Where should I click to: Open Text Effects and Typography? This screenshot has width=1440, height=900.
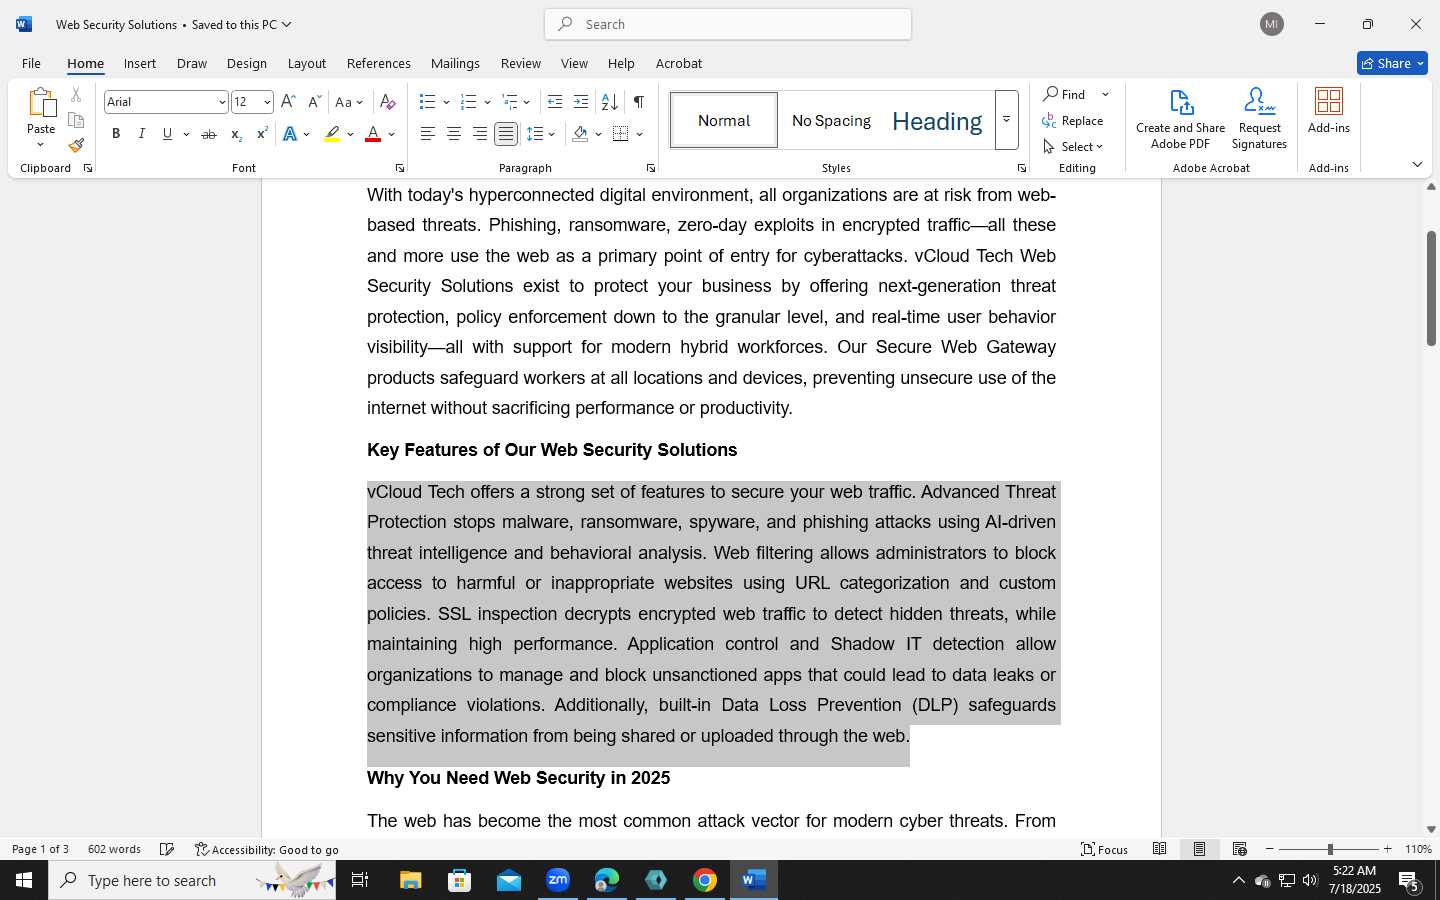(x=289, y=134)
